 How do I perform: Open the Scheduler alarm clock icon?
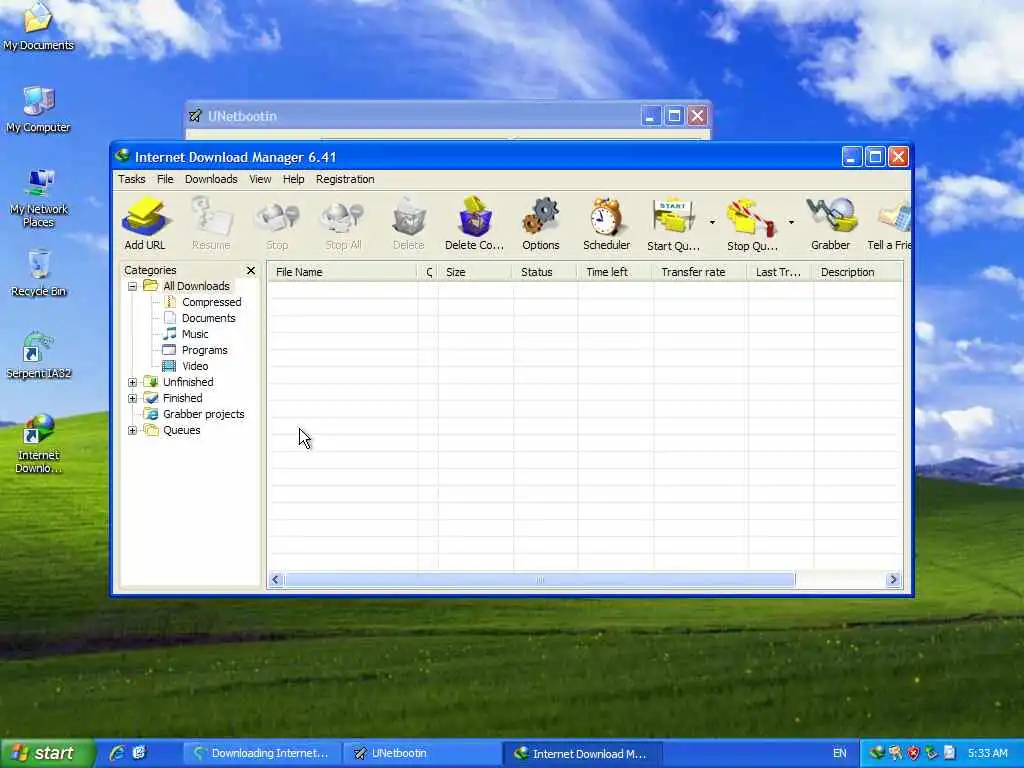[x=606, y=224]
